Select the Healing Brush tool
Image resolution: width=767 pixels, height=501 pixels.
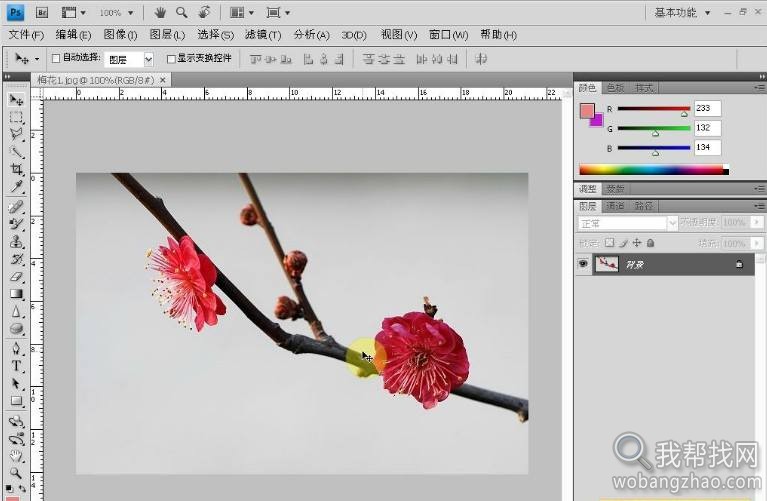[16, 207]
